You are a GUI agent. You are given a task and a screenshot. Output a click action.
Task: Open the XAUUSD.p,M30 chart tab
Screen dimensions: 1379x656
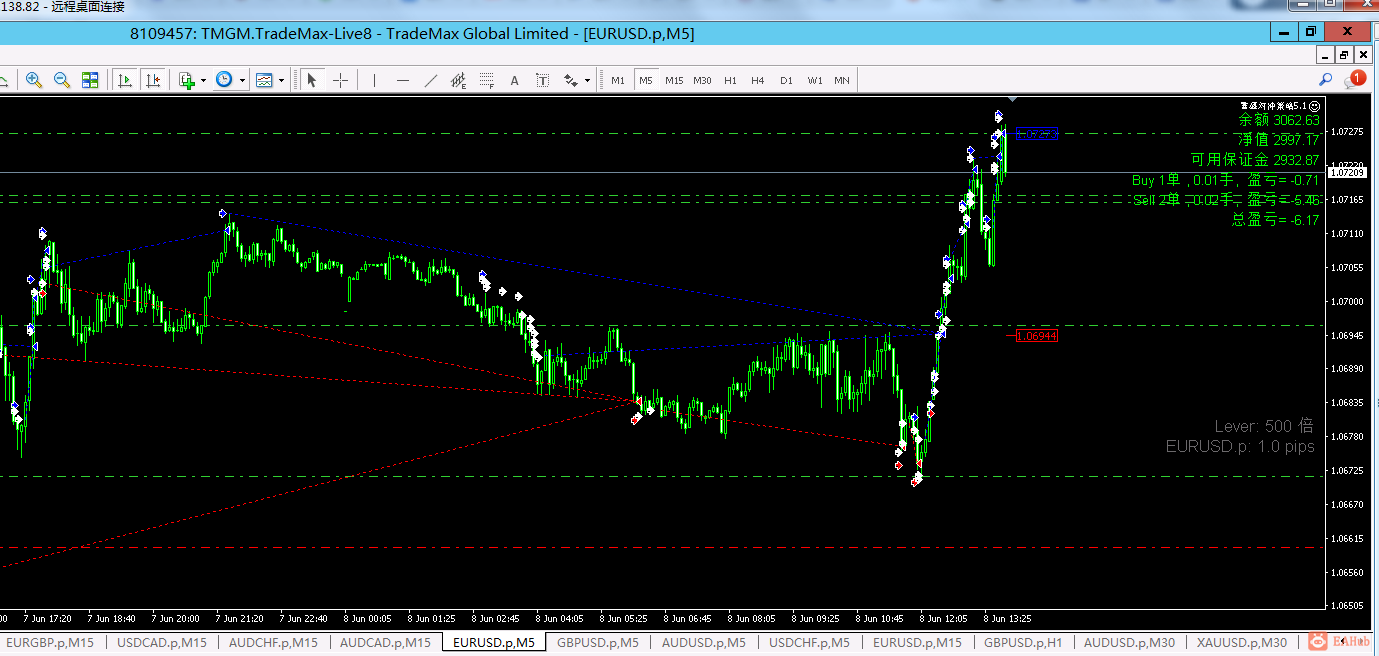coord(1241,642)
